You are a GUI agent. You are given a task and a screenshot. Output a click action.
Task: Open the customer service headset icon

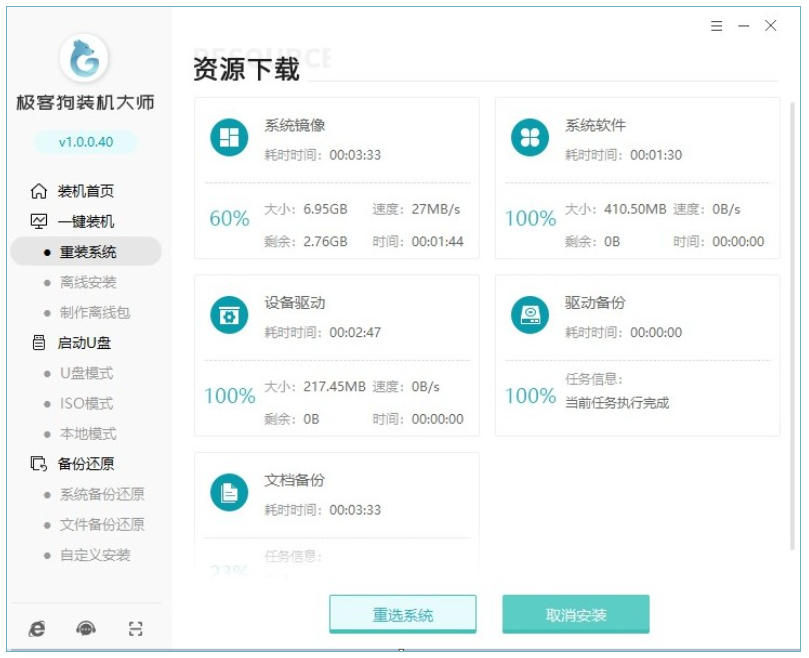86,629
